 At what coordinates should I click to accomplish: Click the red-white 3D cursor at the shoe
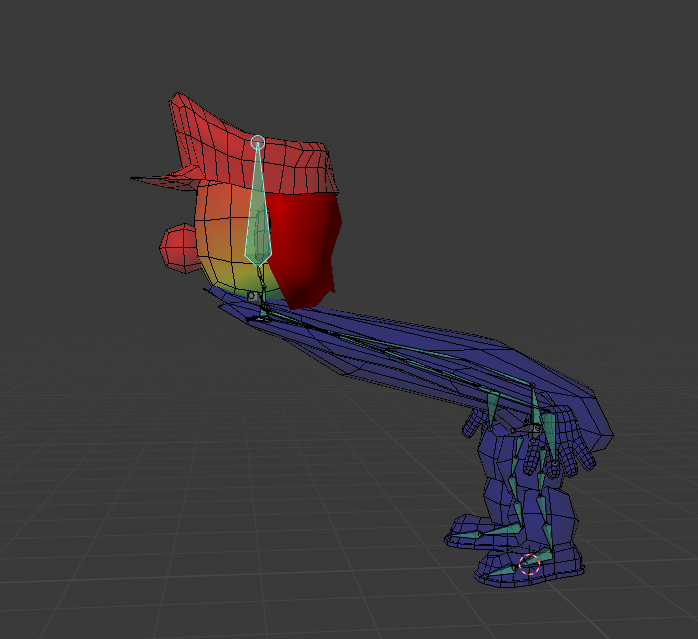point(530,564)
